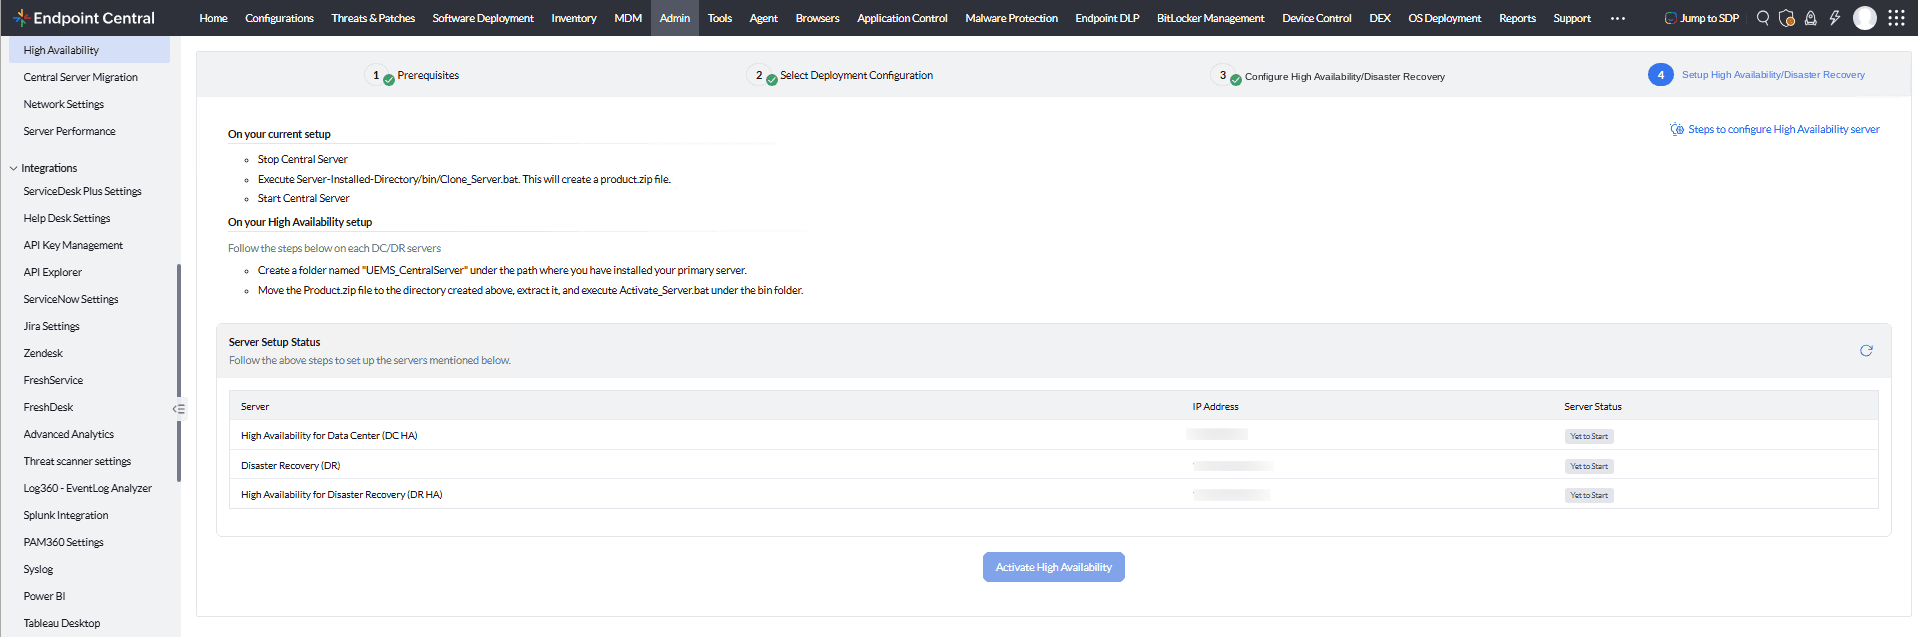Open the Tools tab
Screen dimensions: 1918x637
(x=720, y=18)
